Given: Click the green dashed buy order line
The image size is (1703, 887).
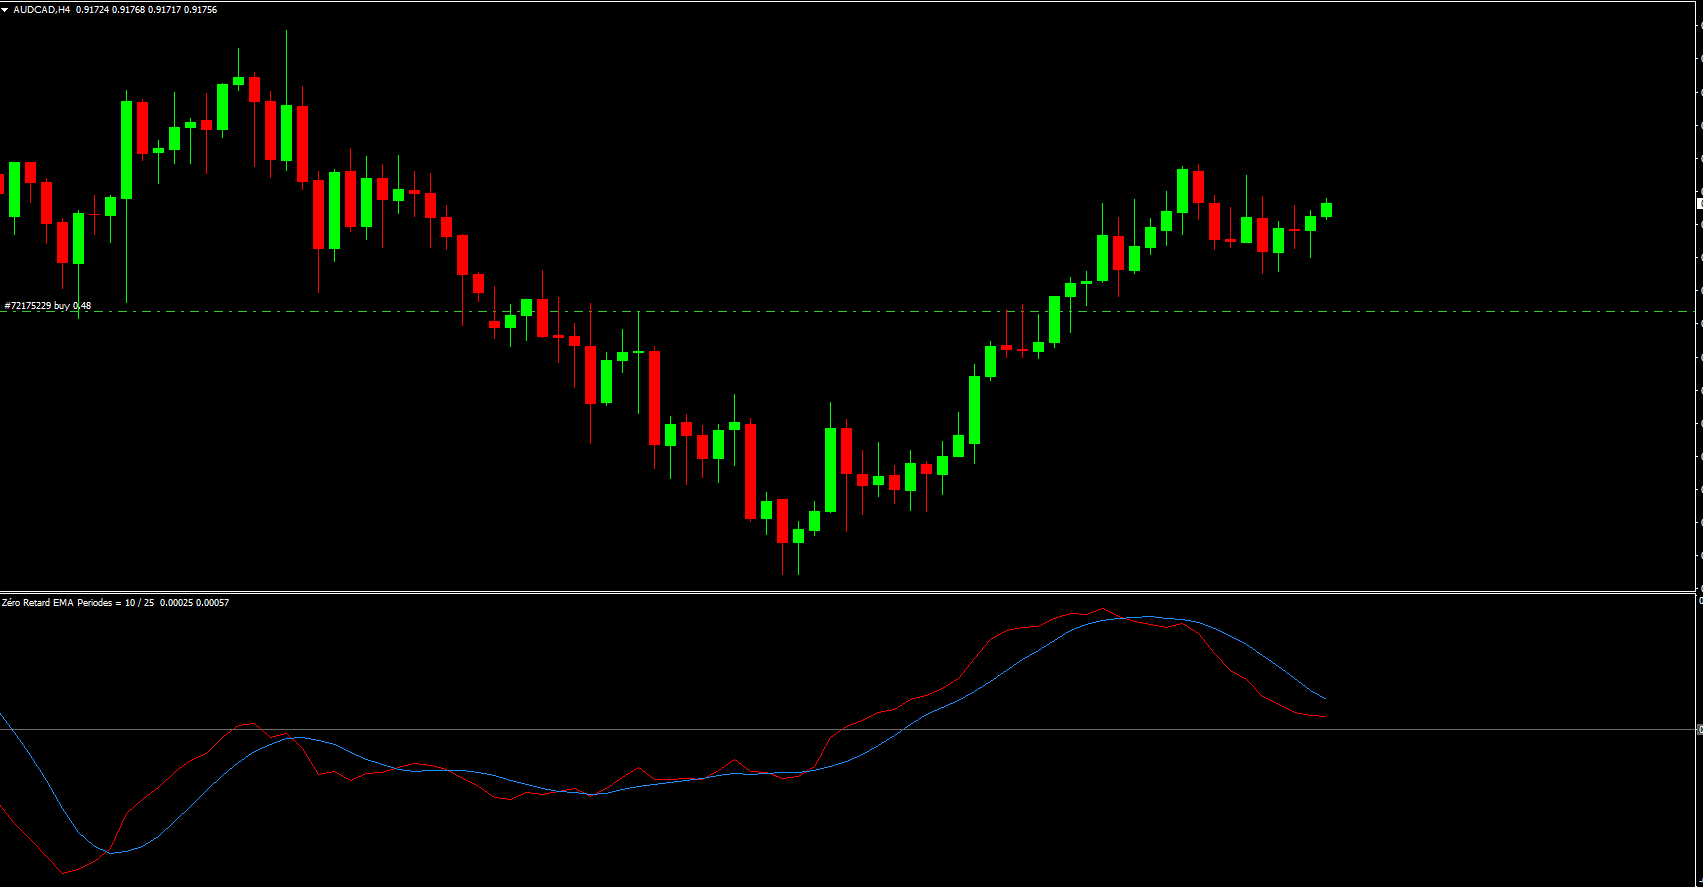Looking at the screenshot, I should 800,312.
